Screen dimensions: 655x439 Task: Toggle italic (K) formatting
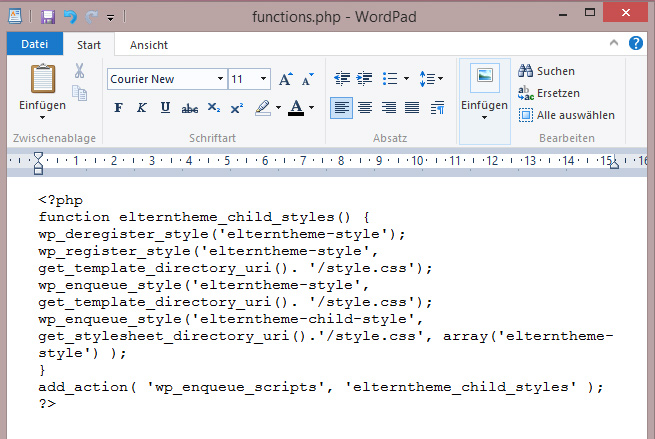(142, 108)
